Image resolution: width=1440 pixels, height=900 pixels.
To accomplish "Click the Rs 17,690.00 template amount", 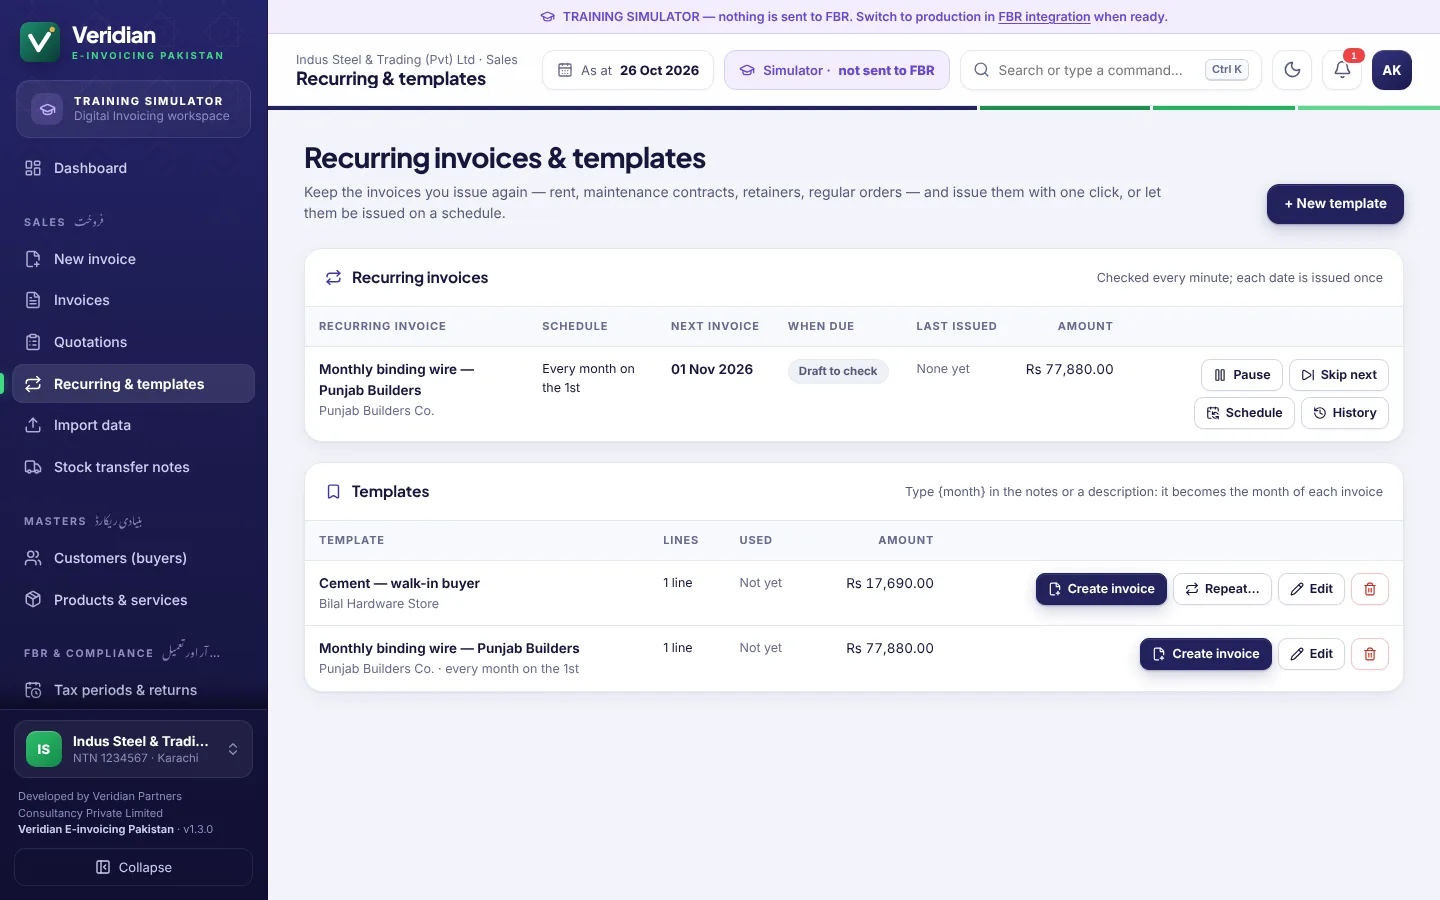I will click(890, 583).
